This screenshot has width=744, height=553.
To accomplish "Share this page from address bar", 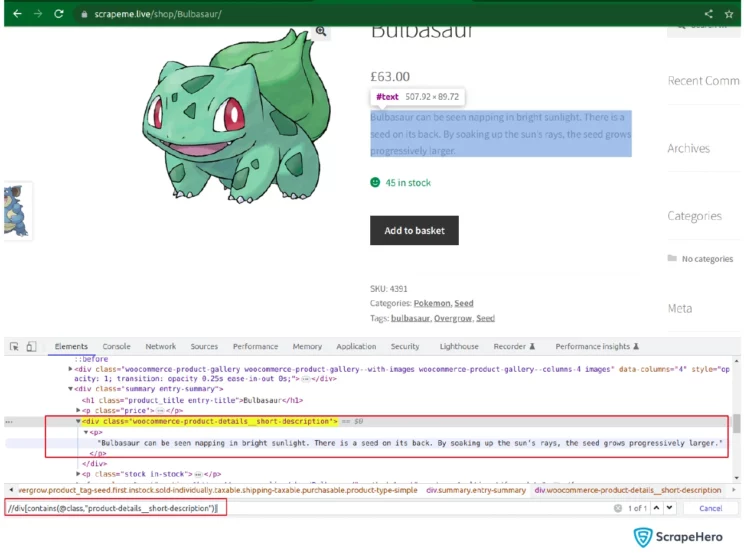I will (708, 14).
